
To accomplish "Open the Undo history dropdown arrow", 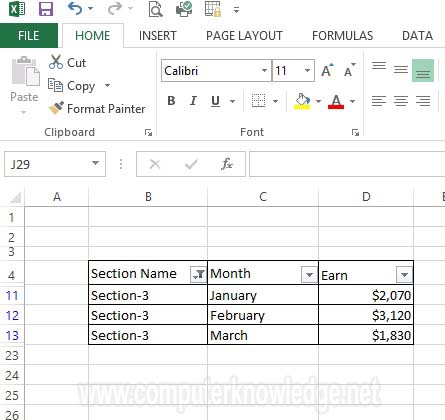I will [x=91, y=9].
